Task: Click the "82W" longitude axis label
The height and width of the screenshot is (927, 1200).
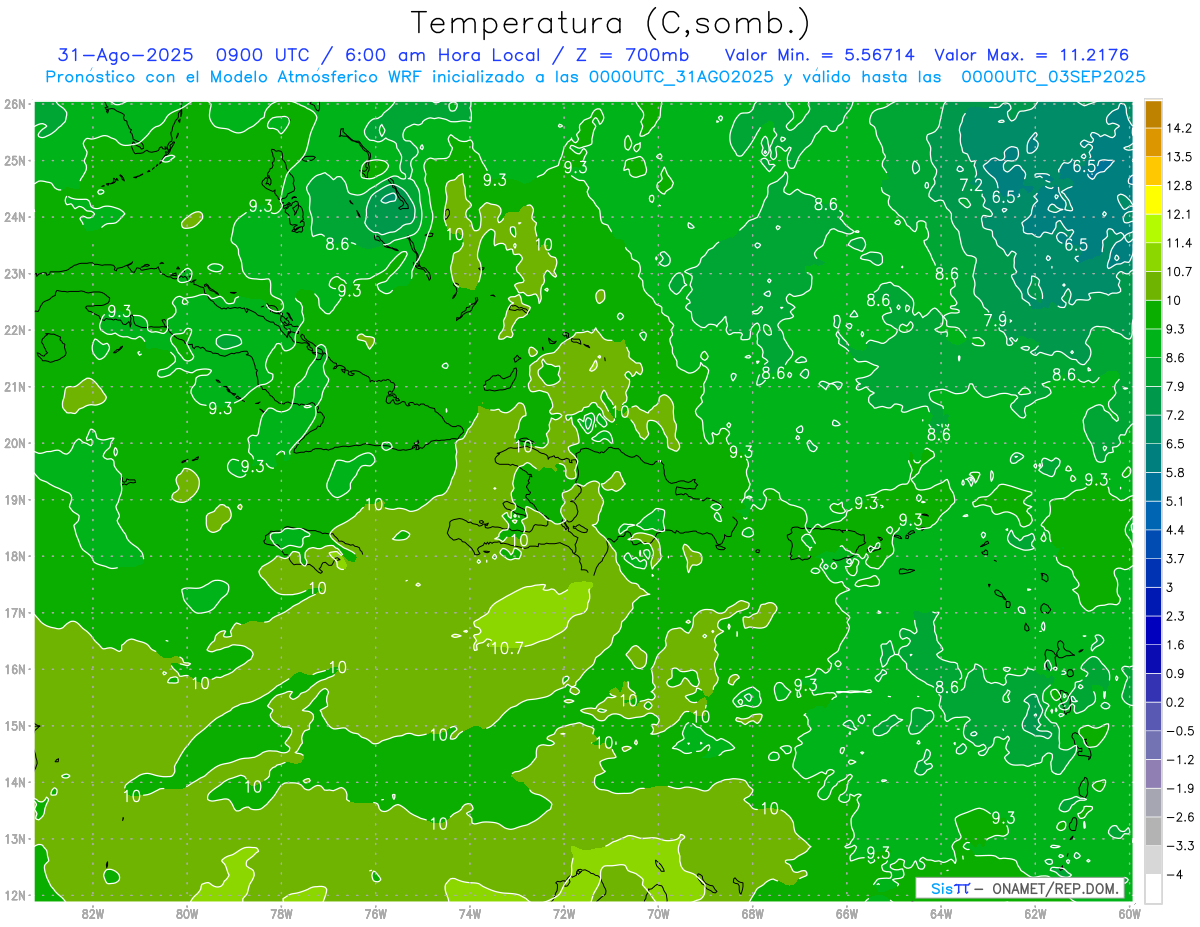Action: (x=93, y=913)
